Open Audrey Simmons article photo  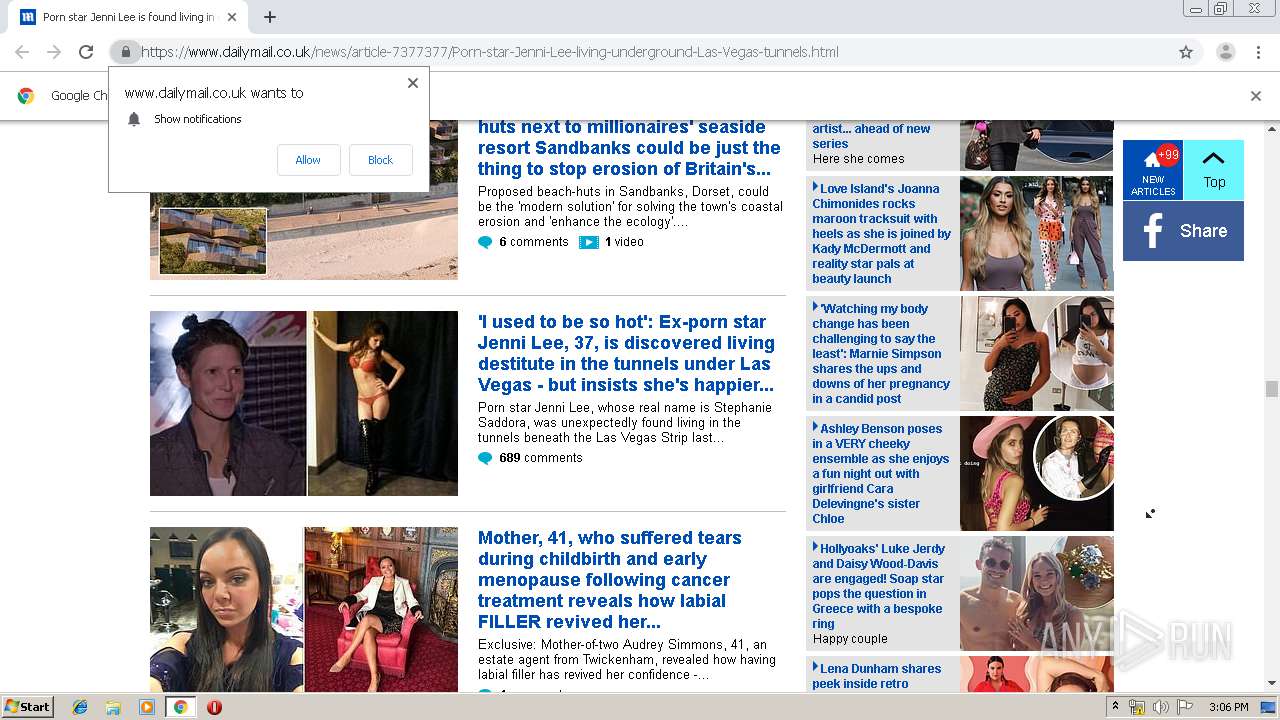click(304, 610)
